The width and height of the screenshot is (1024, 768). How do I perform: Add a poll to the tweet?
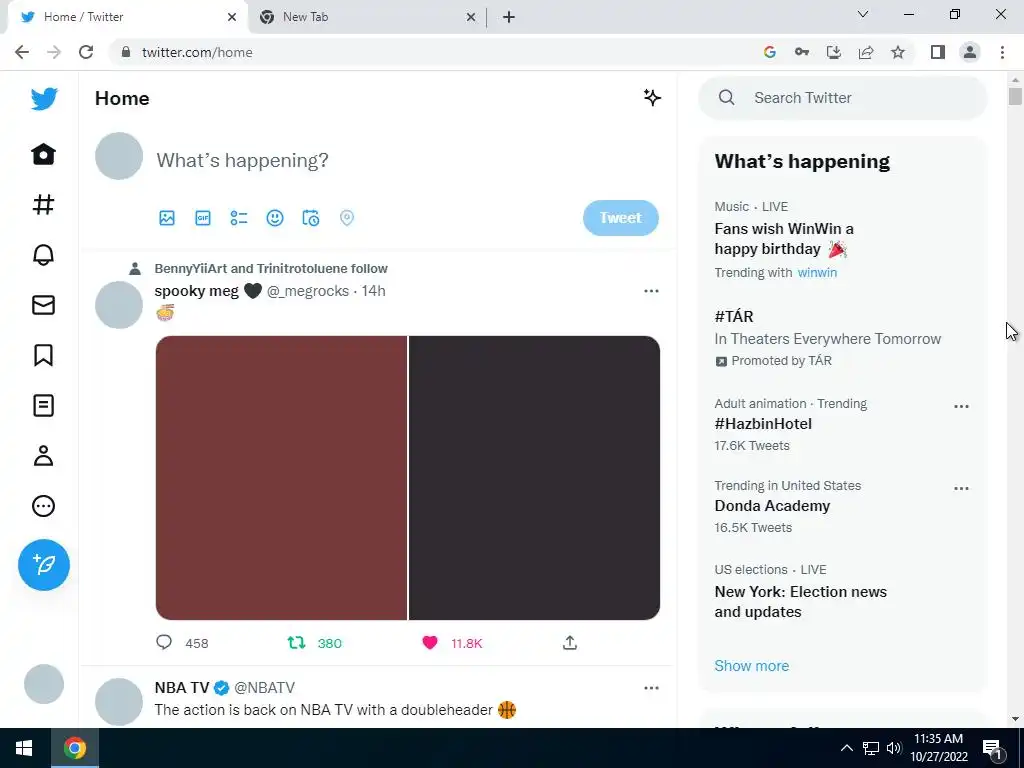click(239, 218)
